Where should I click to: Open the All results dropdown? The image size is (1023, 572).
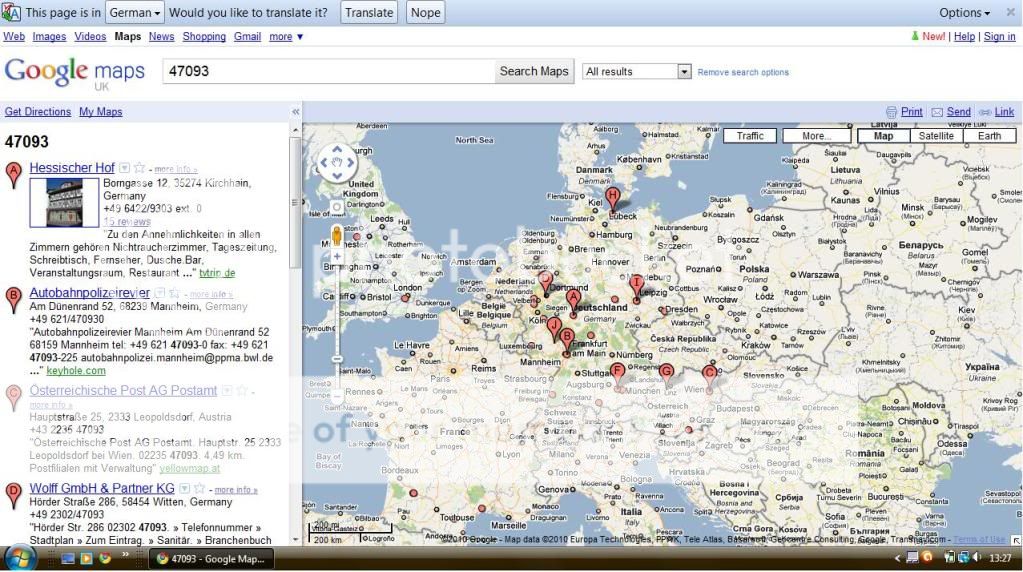684,72
